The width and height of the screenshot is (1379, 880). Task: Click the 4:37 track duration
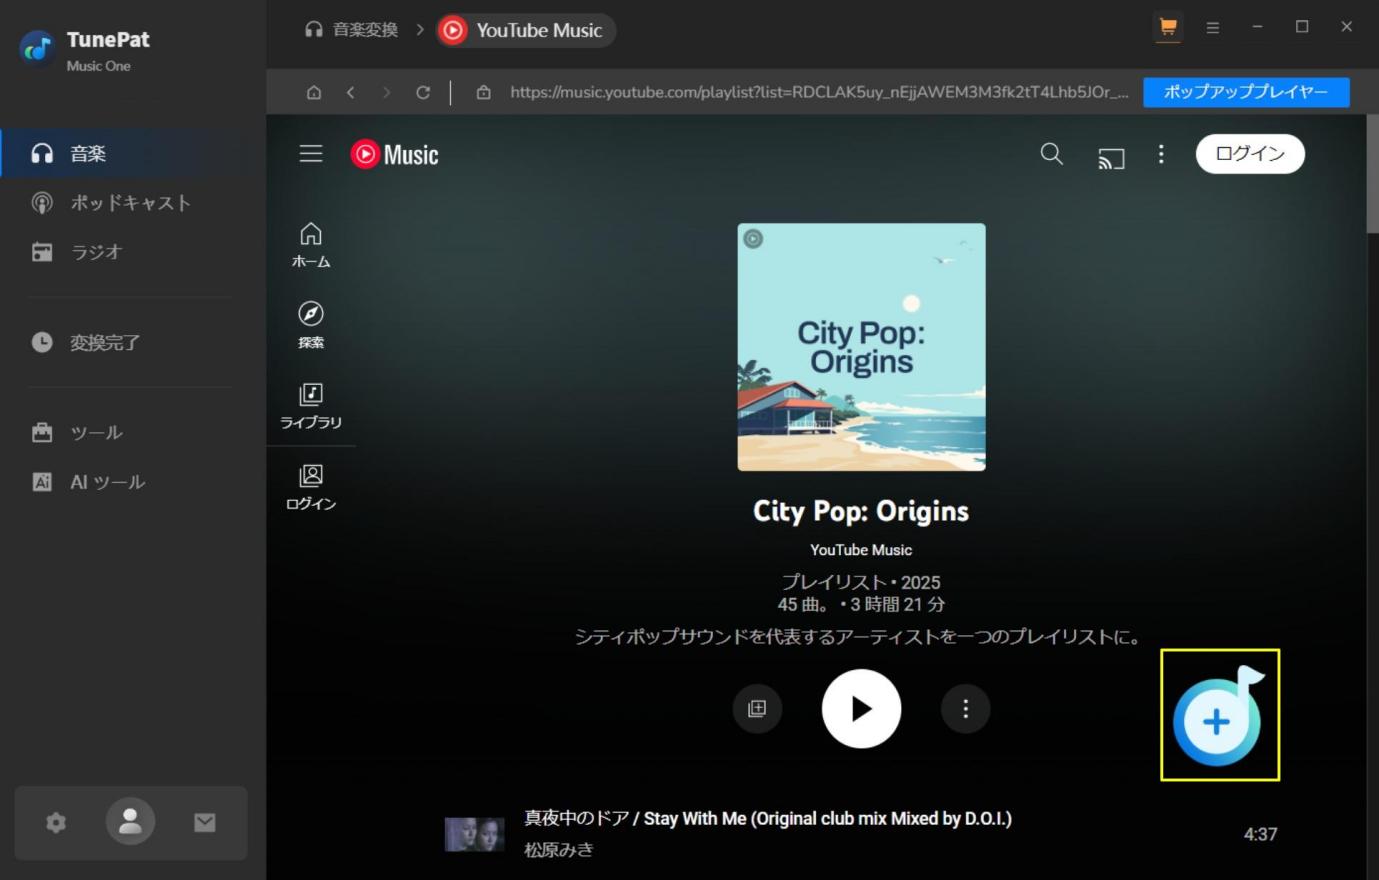pyautogui.click(x=1260, y=834)
